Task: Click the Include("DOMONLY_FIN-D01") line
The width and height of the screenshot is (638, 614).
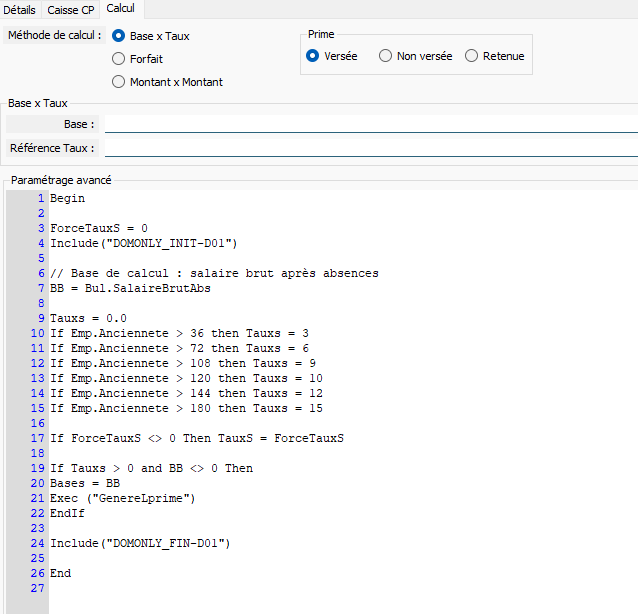Action: point(140,543)
